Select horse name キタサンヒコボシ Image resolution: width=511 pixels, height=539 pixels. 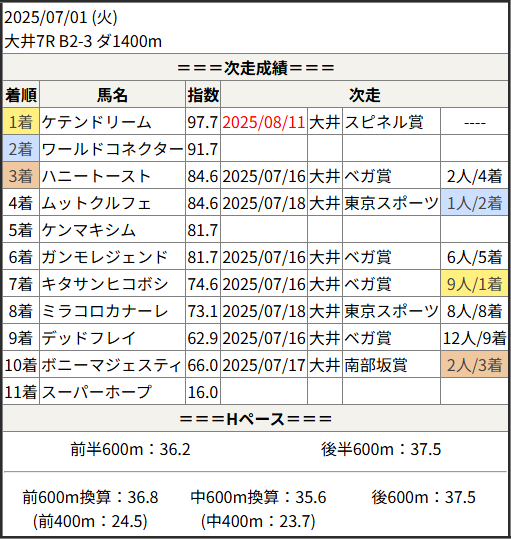(105, 284)
